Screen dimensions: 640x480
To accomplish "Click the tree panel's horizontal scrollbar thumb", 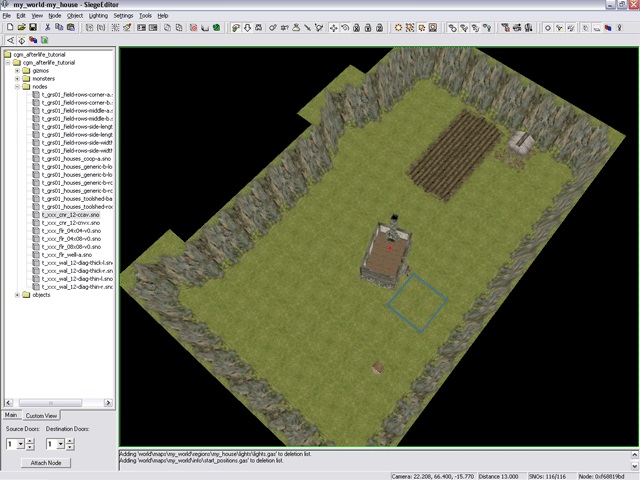I will pos(51,403).
